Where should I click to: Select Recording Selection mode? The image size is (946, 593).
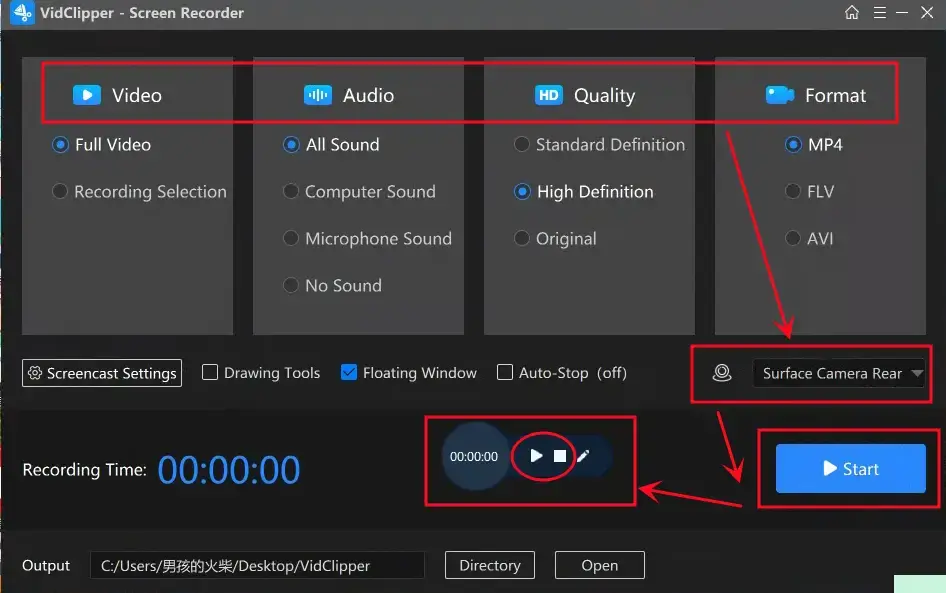pyautogui.click(x=139, y=192)
